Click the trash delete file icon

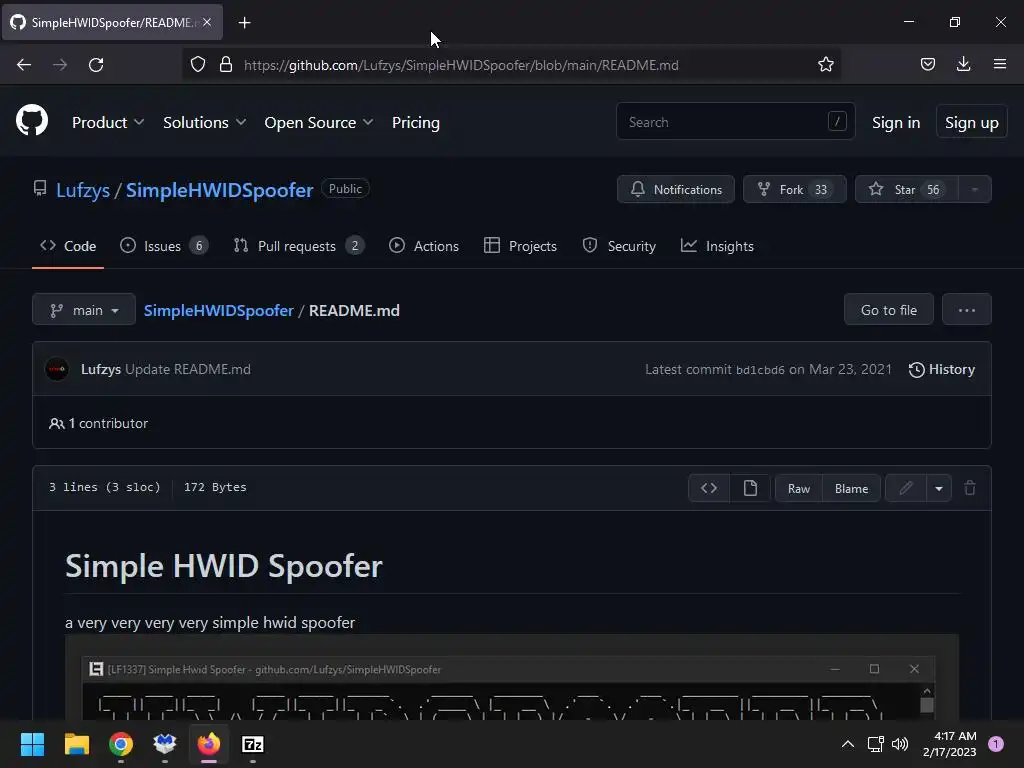pos(970,488)
